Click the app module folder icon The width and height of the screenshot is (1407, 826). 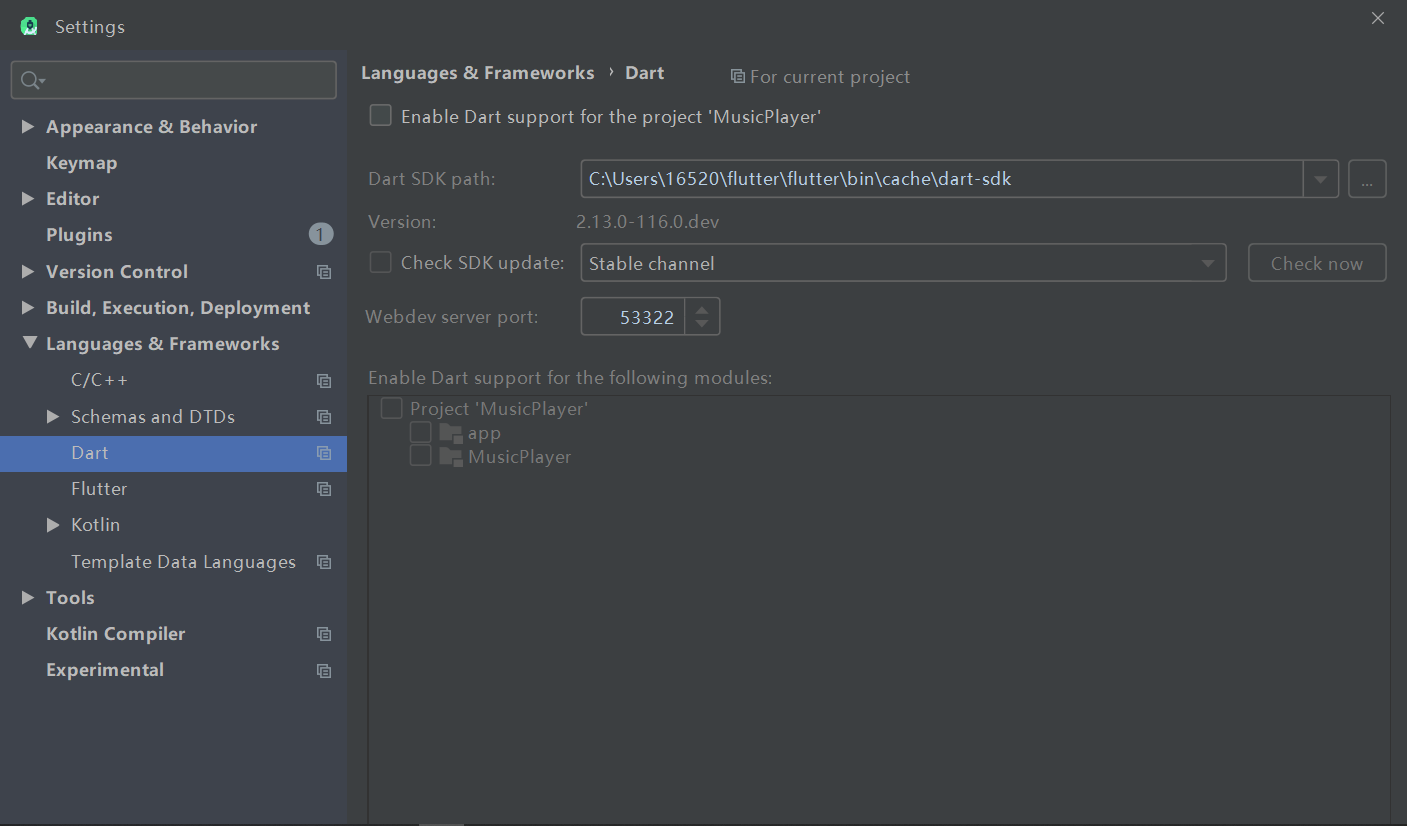(451, 433)
